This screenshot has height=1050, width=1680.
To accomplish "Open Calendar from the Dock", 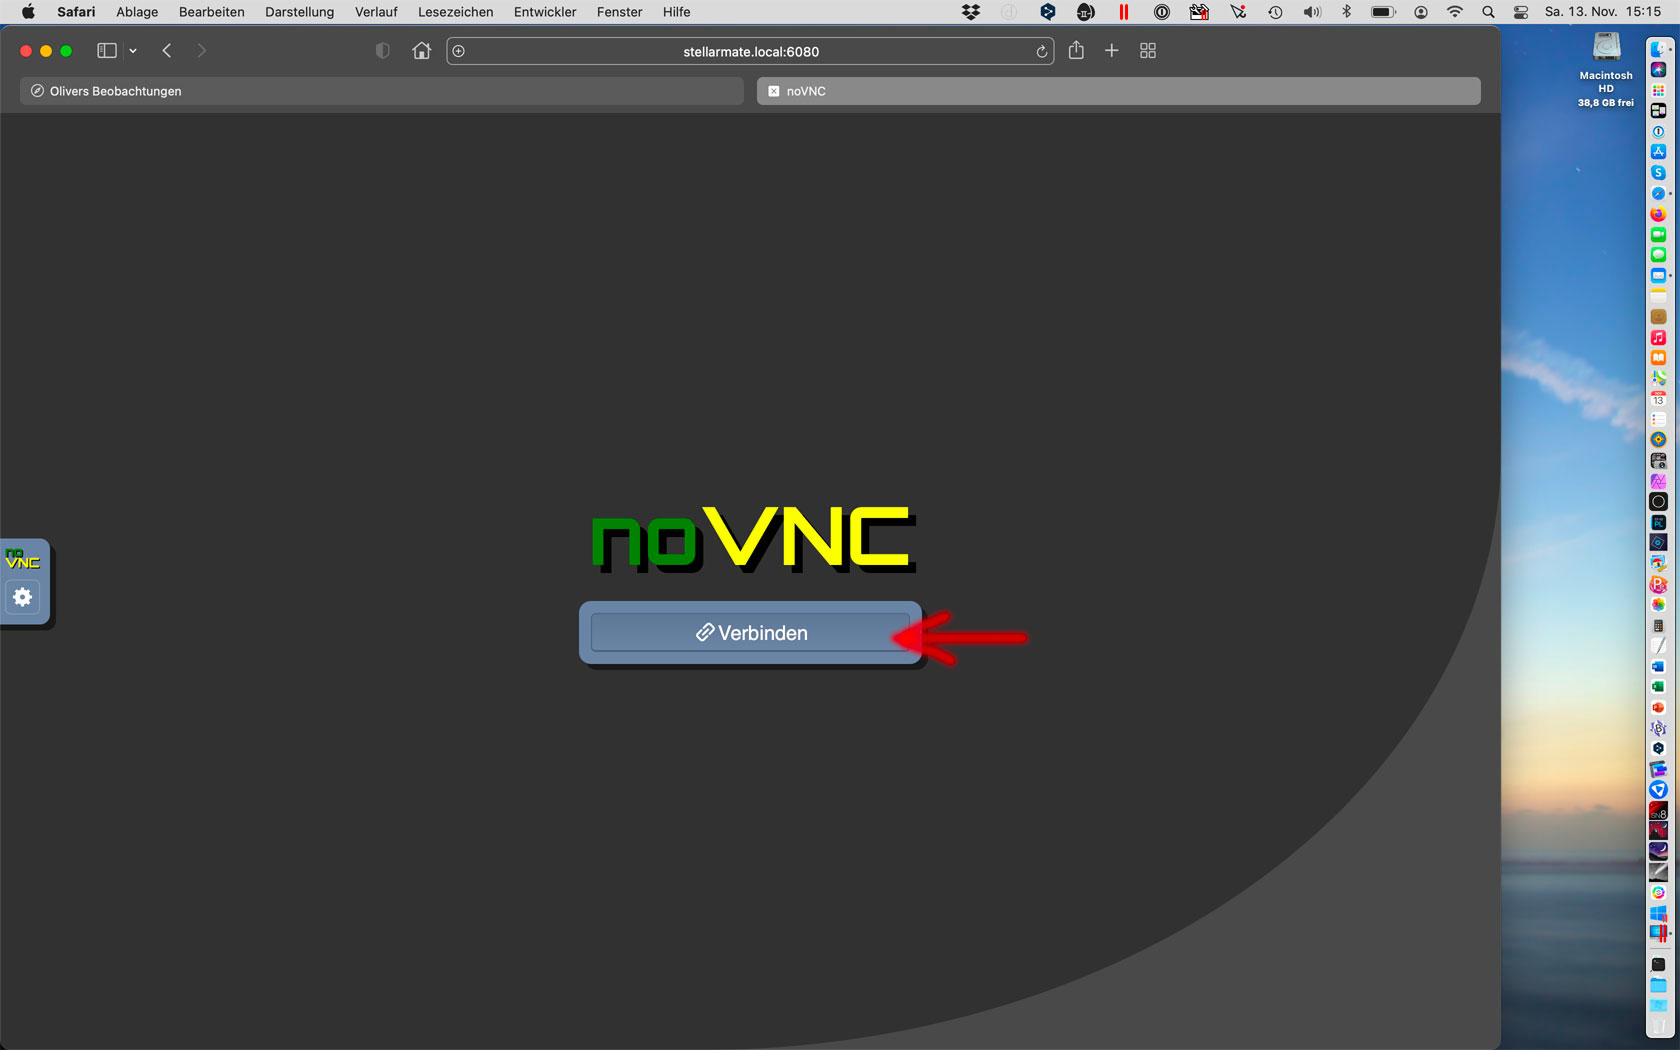I will (x=1658, y=399).
